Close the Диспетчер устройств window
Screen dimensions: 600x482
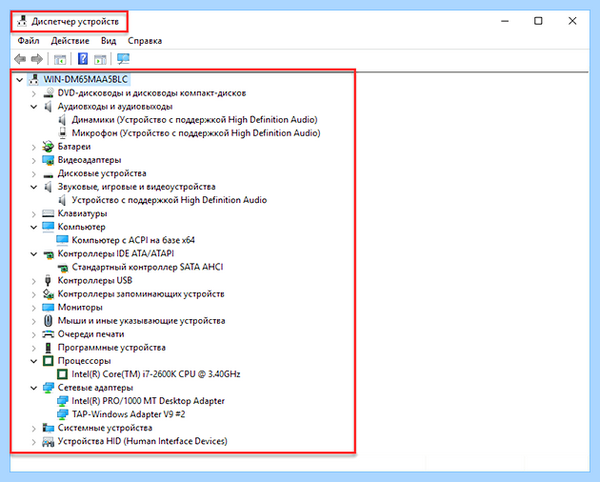tap(572, 21)
